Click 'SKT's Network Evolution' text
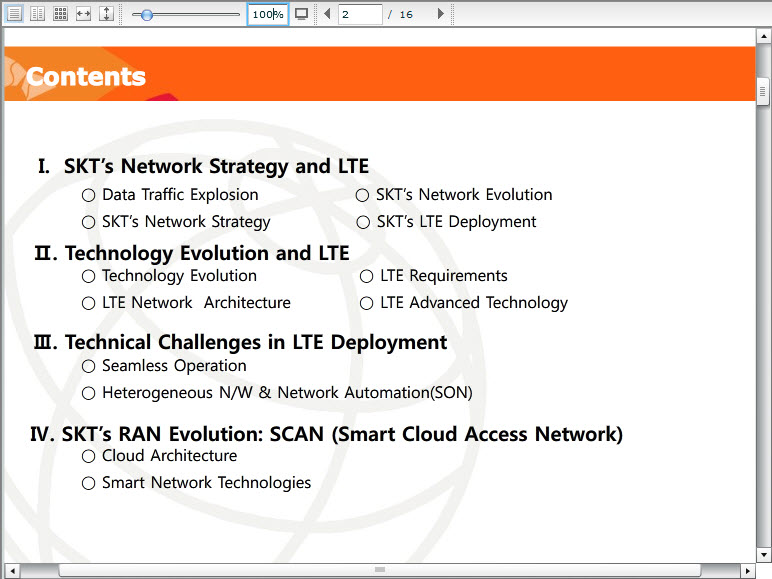Viewport: 772px width, 579px height. [464, 195]
